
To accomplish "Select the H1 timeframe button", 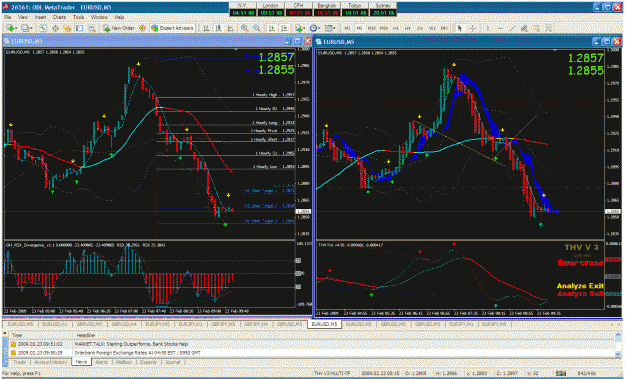I will [x=396, y=28].
